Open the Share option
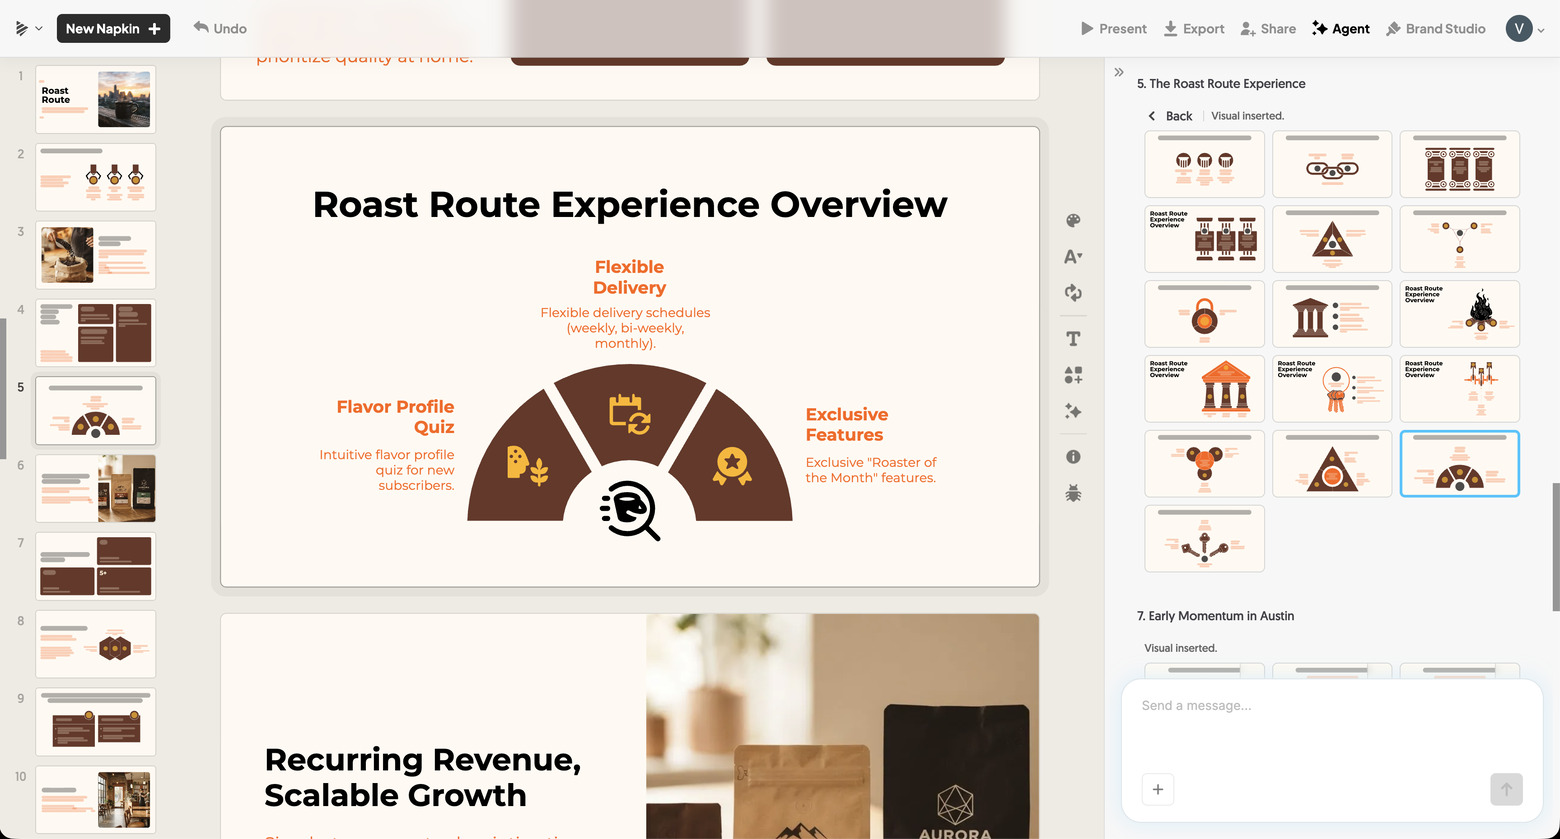The image size is (1560, 839). pos(1268,29)
